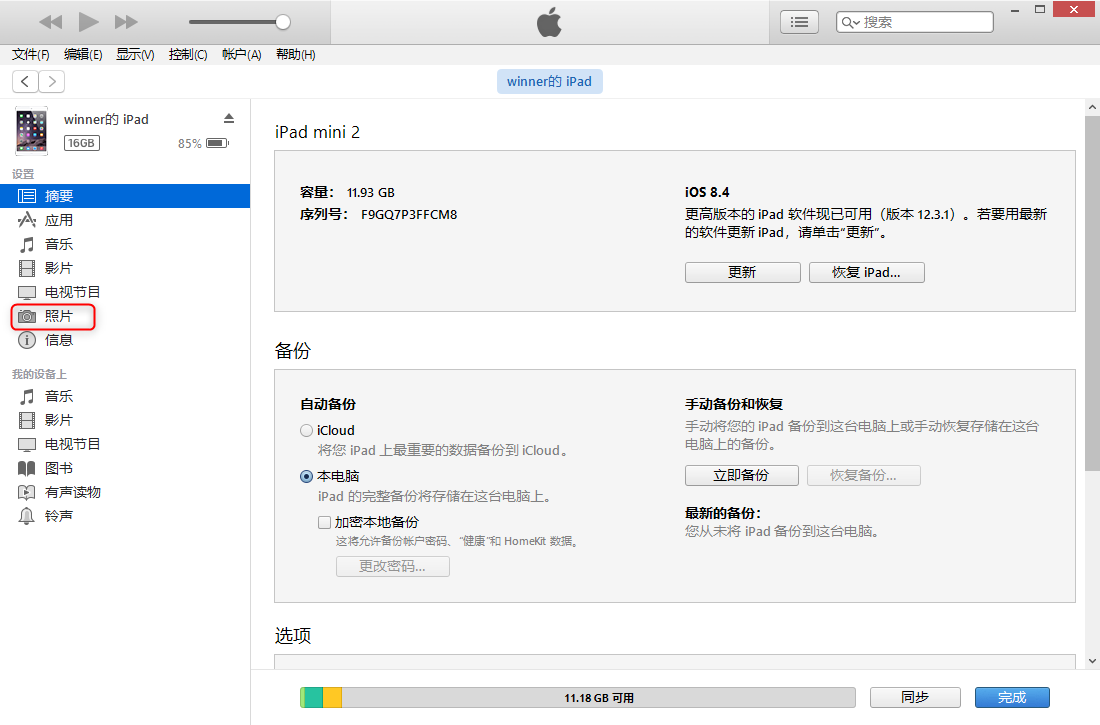Open 应用 apps icon in sidebar

pyautogui.click(x=27, y=220)
